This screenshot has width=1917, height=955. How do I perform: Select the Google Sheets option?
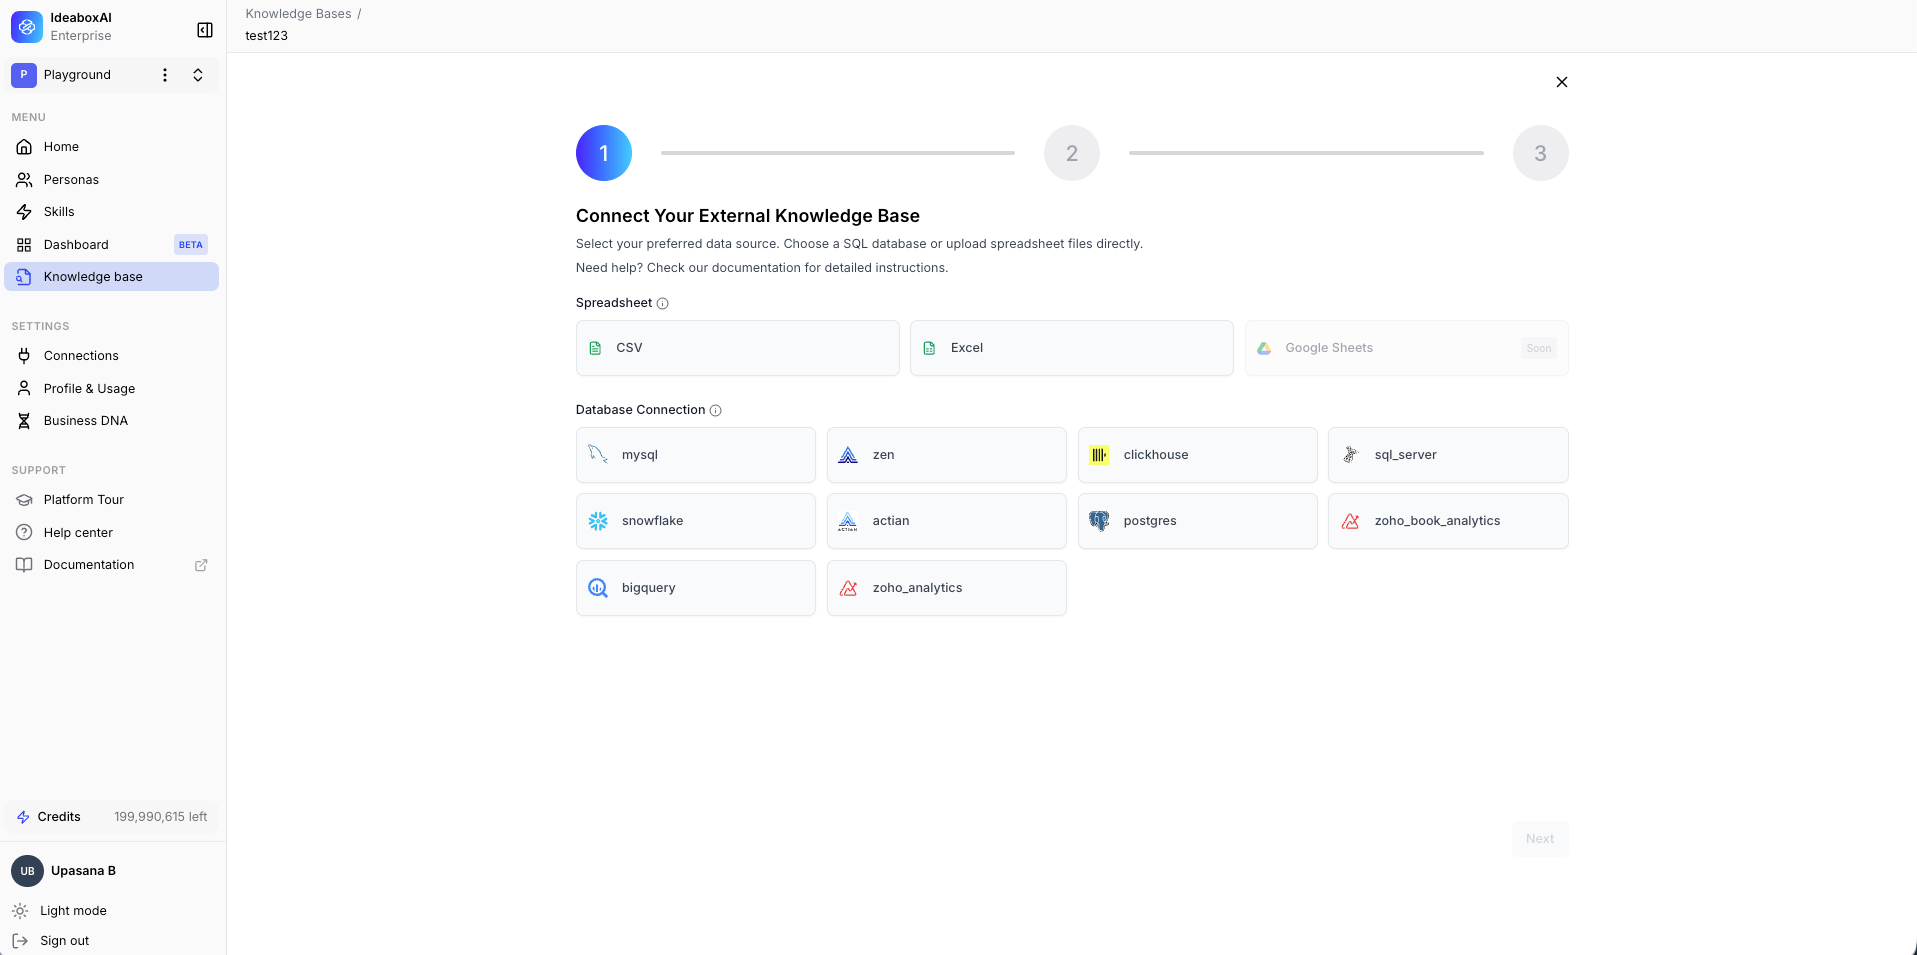pos(1406,348)
